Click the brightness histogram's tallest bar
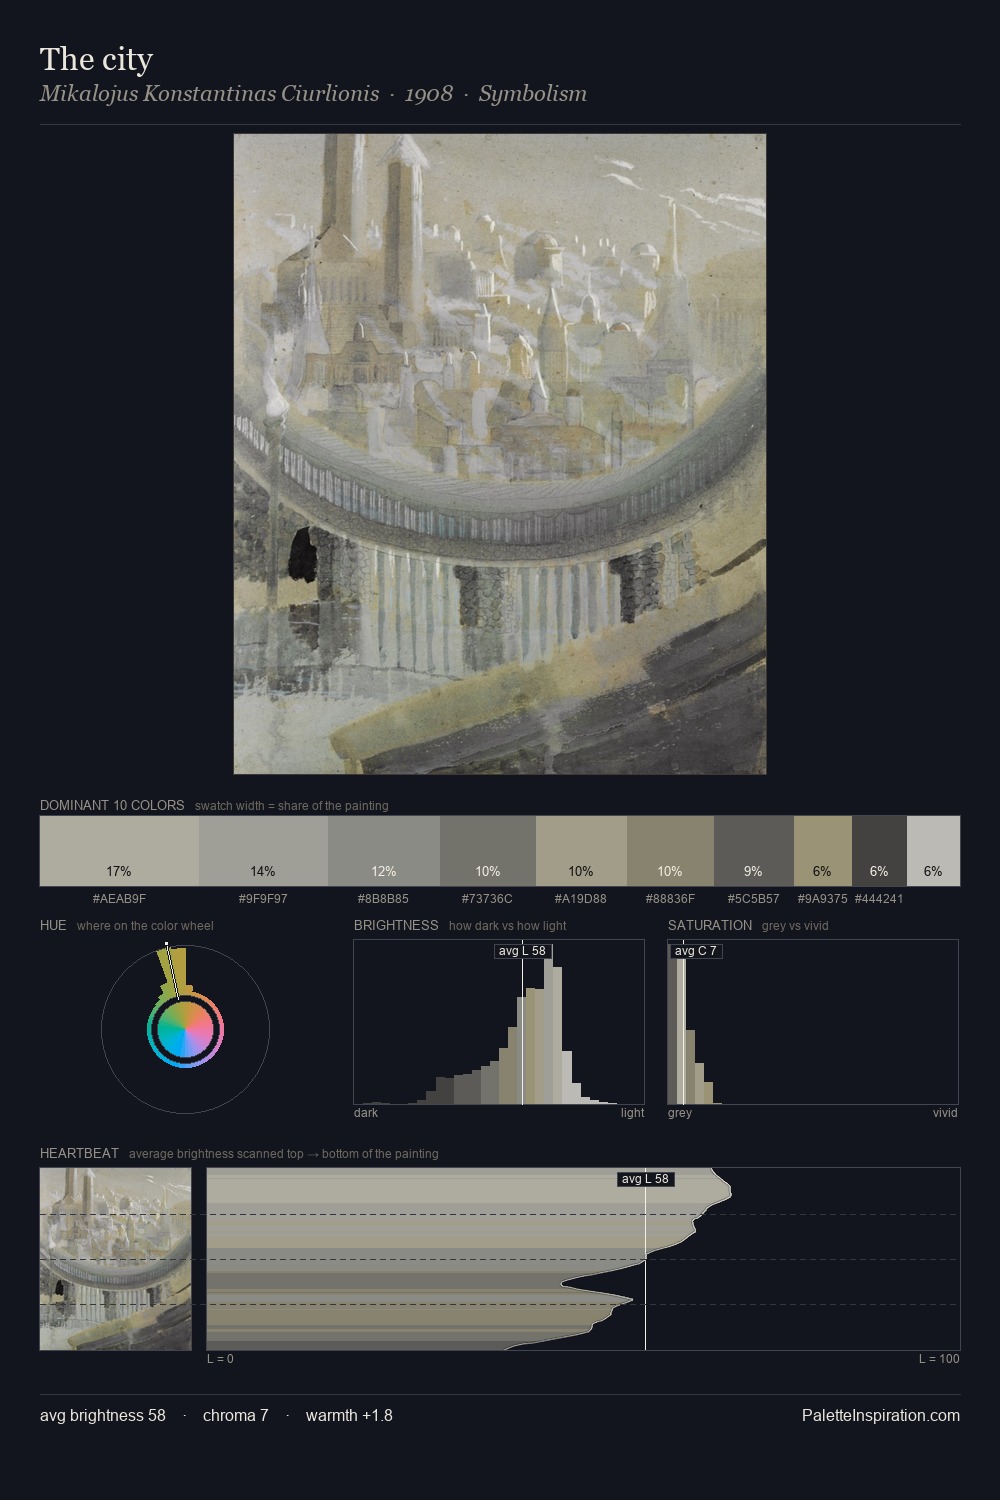The height and width of the screenshot is (1500, 1000). (549, 1023)
